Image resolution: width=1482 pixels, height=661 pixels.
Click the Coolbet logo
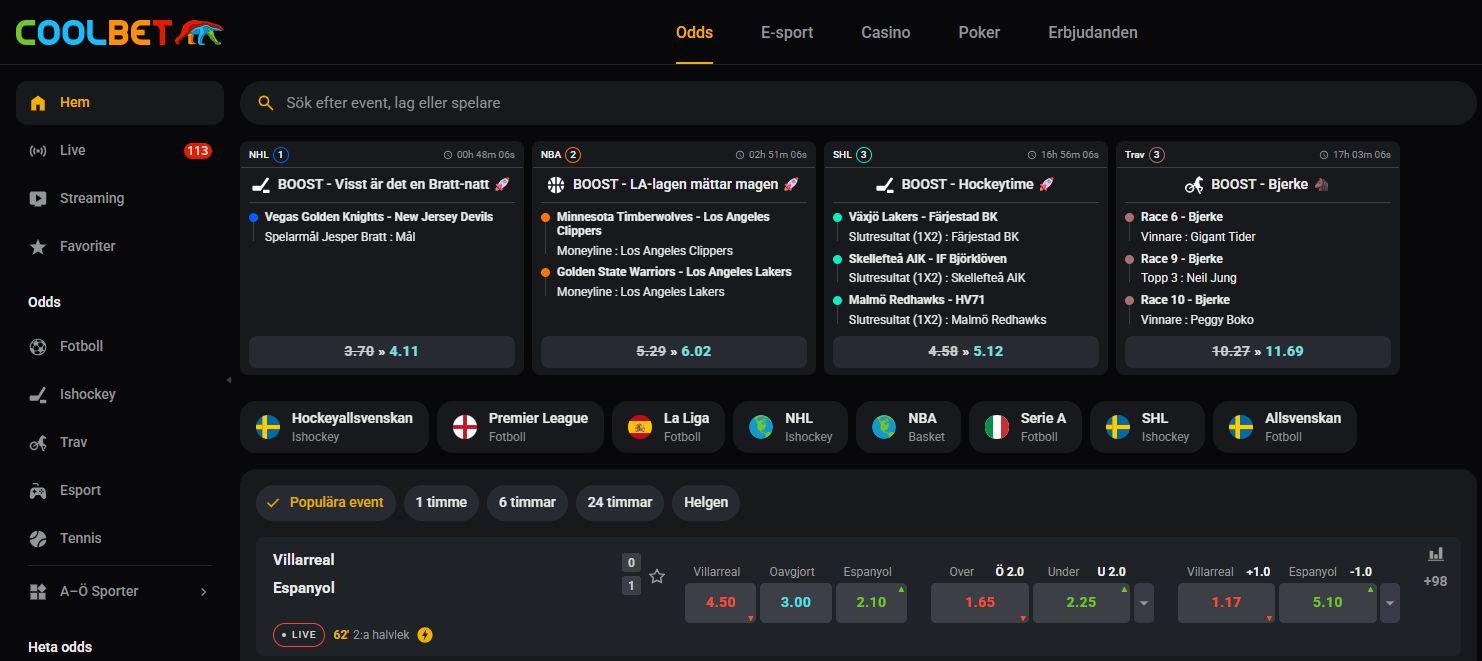(x=119, y=32)
